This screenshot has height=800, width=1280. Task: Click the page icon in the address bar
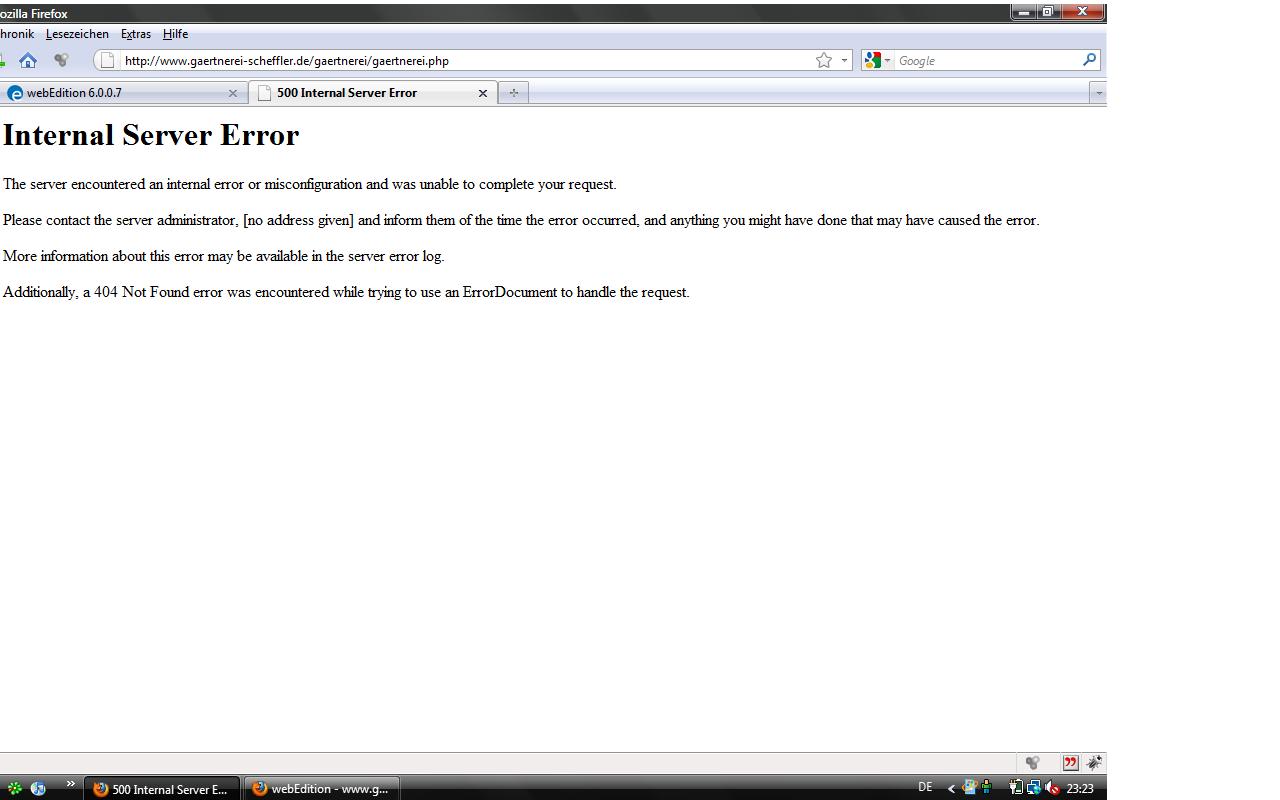point(107,60)
